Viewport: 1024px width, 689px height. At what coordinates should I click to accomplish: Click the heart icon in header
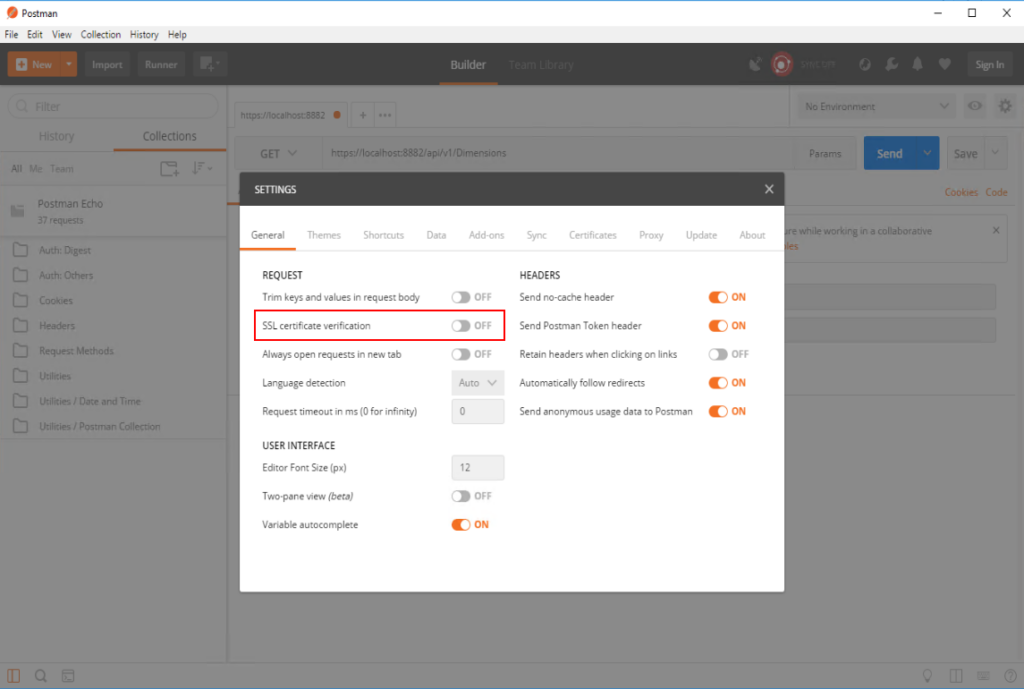944,65
